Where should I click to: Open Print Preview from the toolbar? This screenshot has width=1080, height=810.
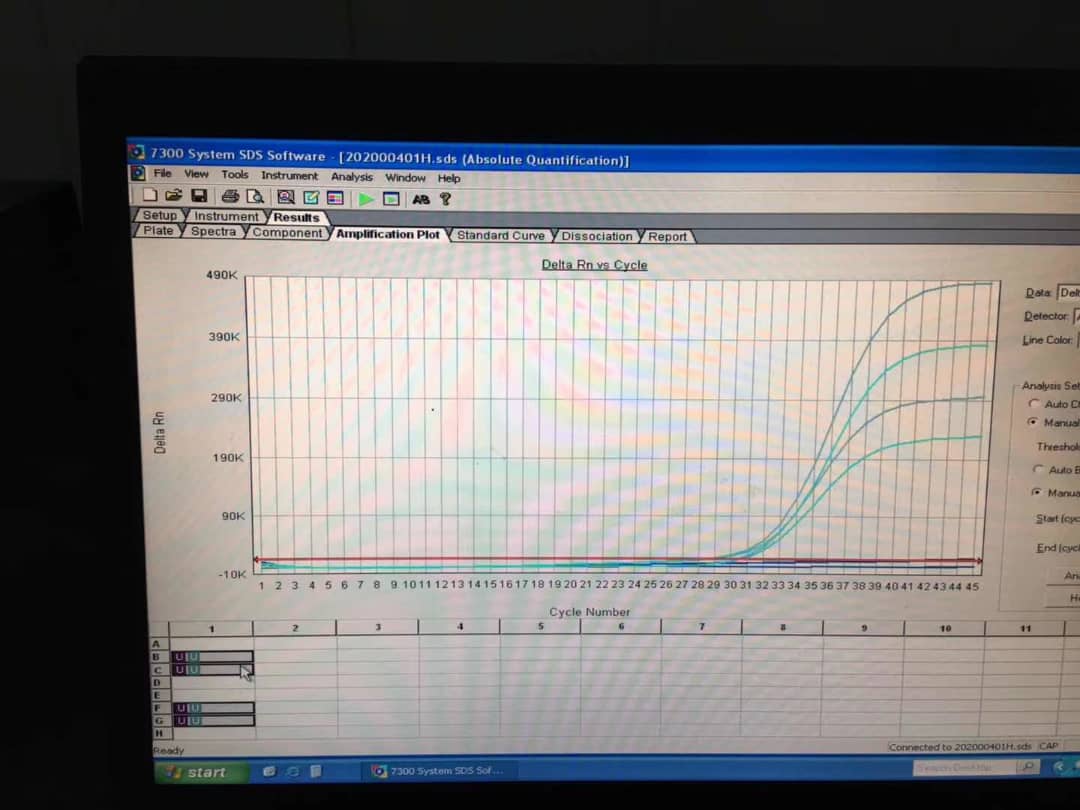click(255, 198)
